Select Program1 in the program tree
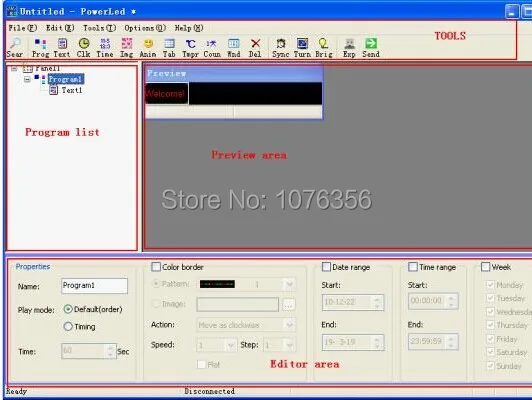532x400 pixels. click(x=65, y=79)
